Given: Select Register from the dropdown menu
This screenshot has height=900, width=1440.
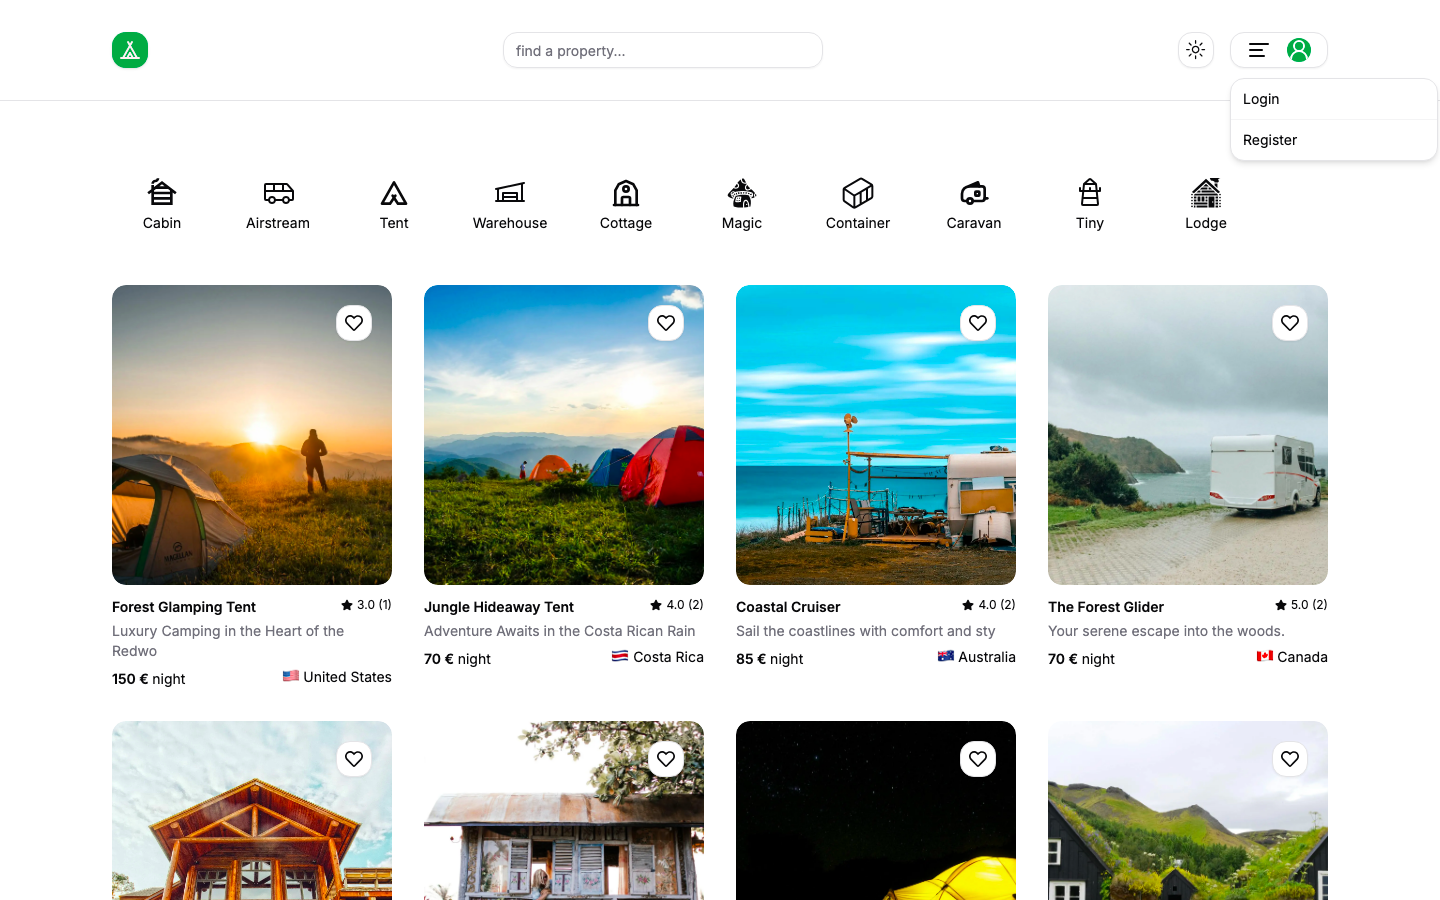Looking at the screenshot, I should click(x=1334, y=140).
